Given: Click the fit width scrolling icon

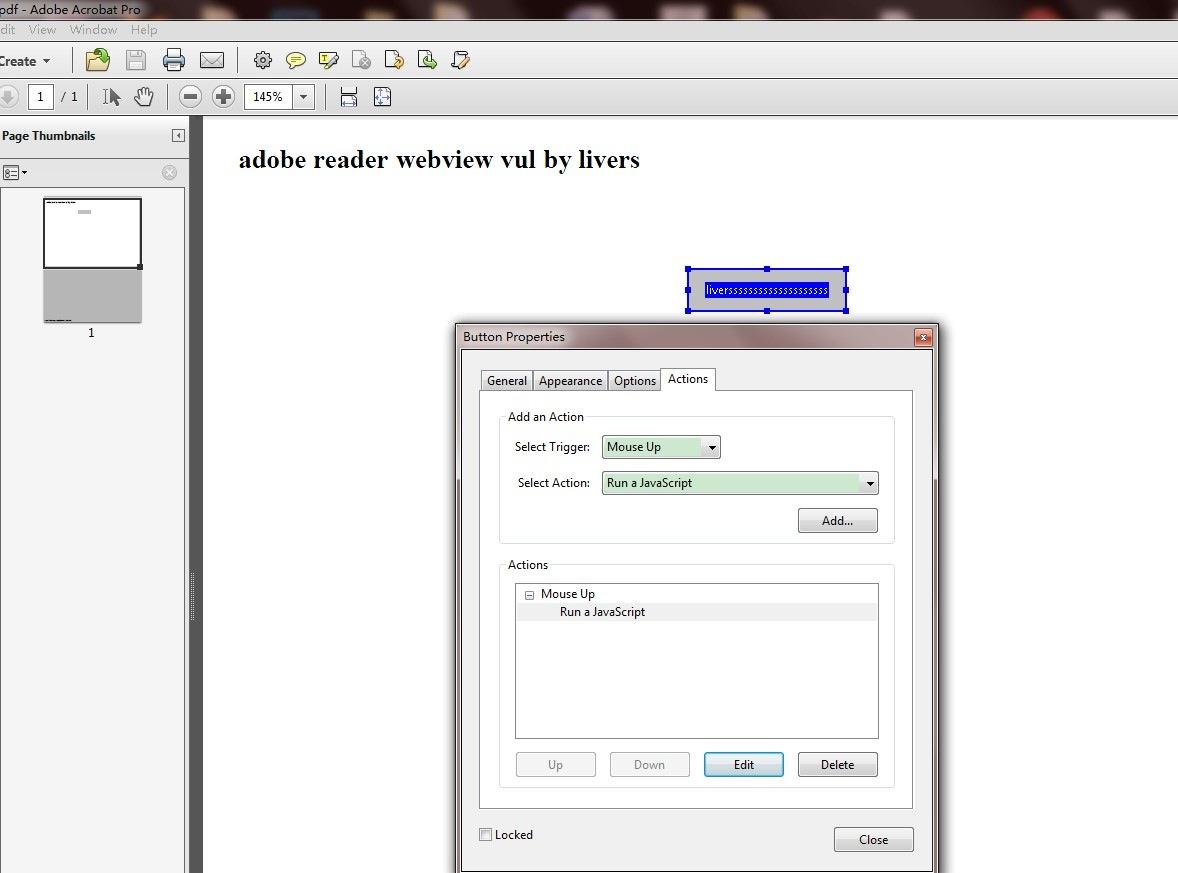Looking at the screenshot, I should click(x=349, y=96).
